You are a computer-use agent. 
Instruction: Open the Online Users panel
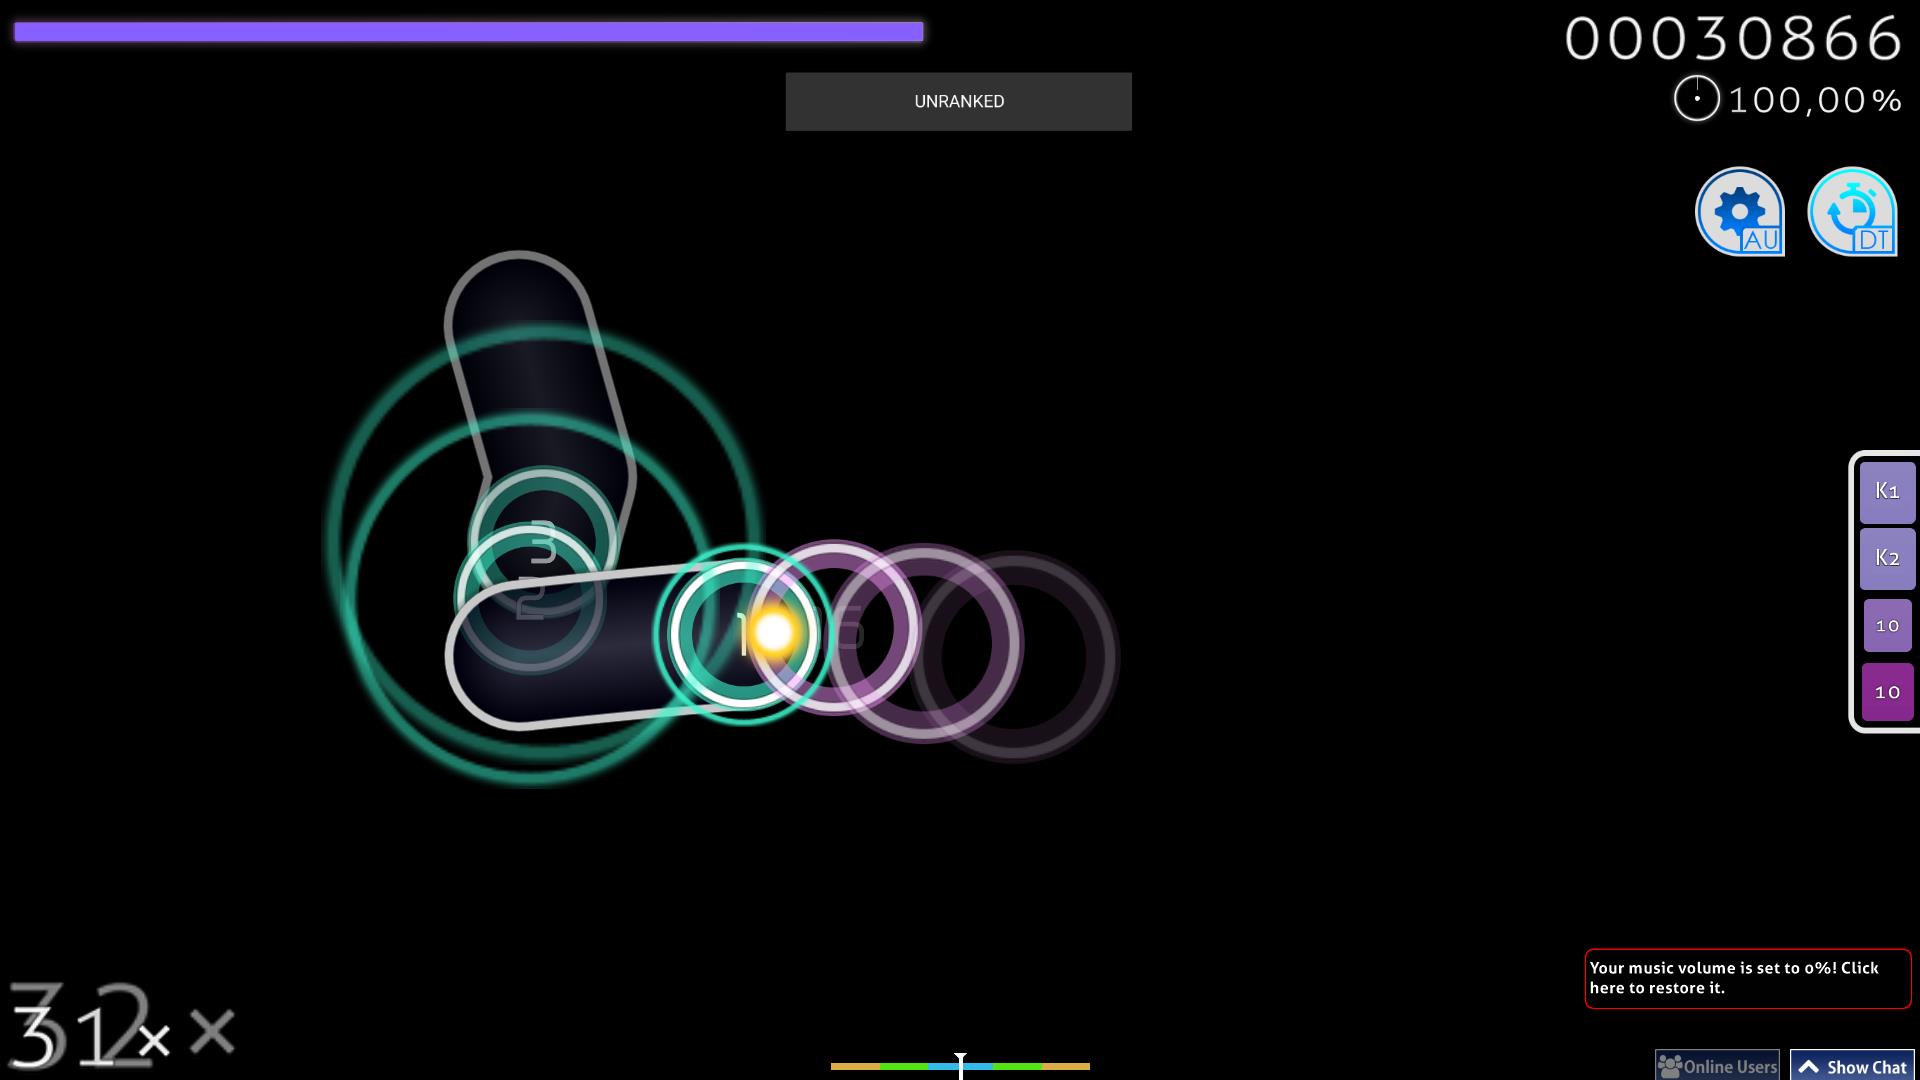click(x=1717, y=1065)
